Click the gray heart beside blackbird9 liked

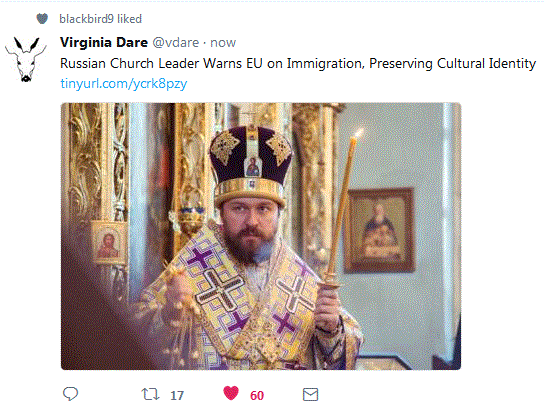click(x=42, y=18)
